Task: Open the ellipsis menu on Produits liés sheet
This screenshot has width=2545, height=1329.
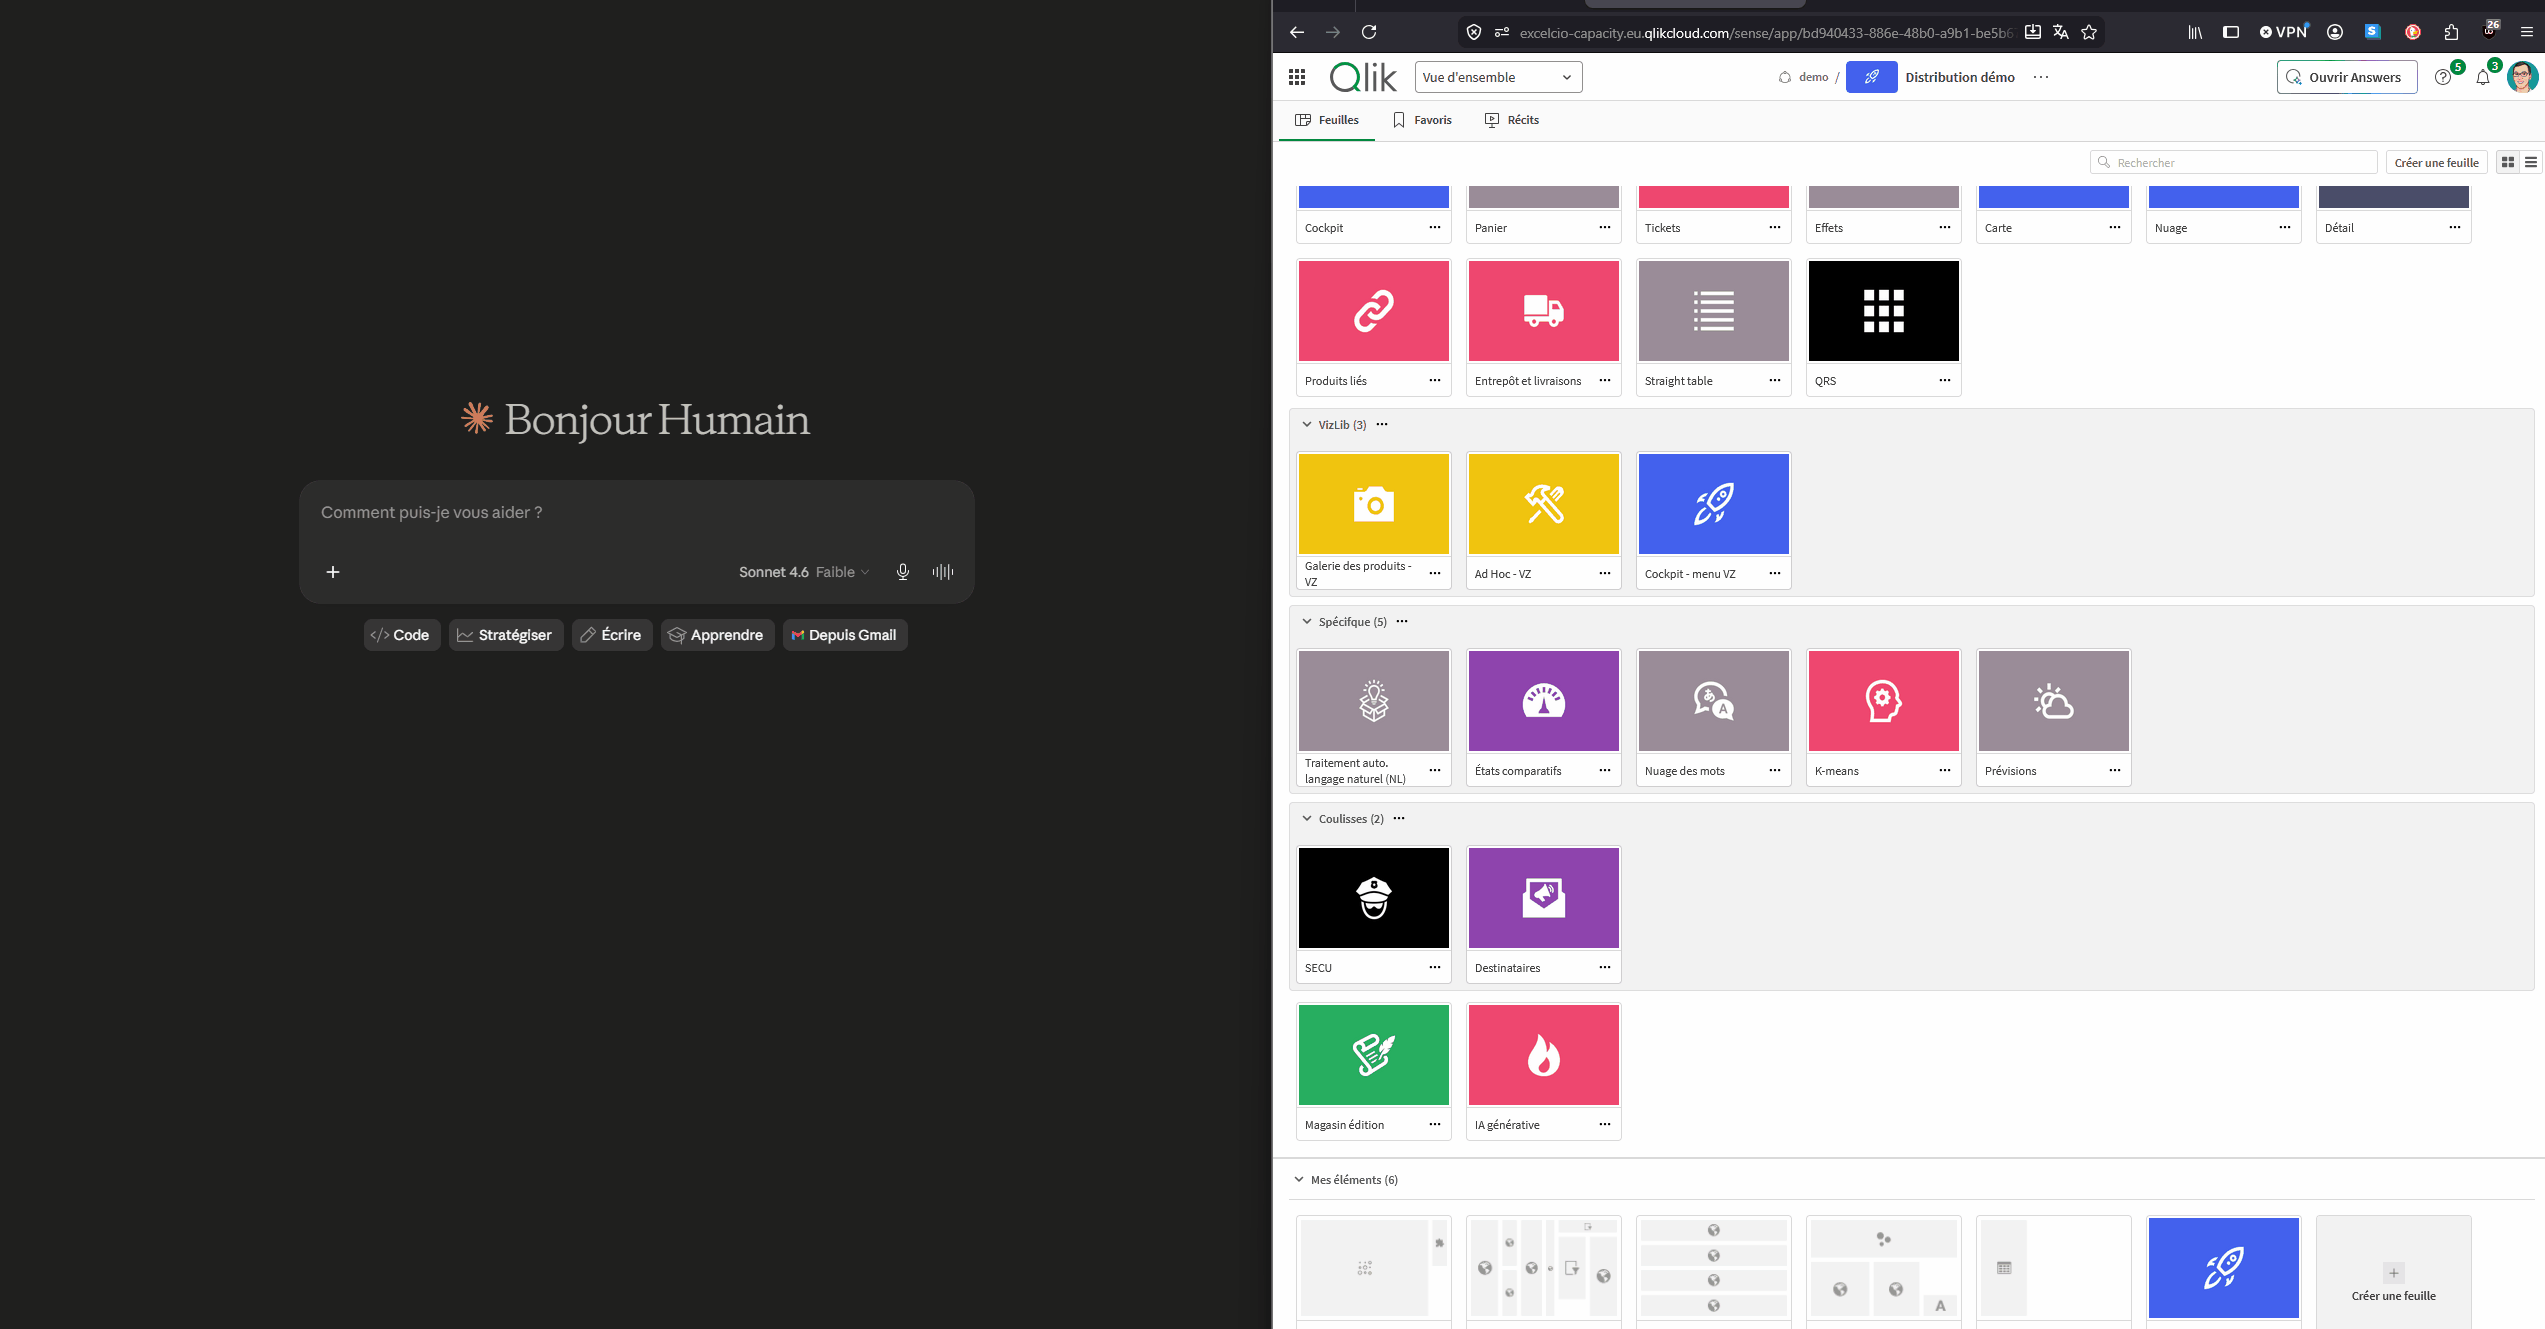Action: tap(1435, 380)
